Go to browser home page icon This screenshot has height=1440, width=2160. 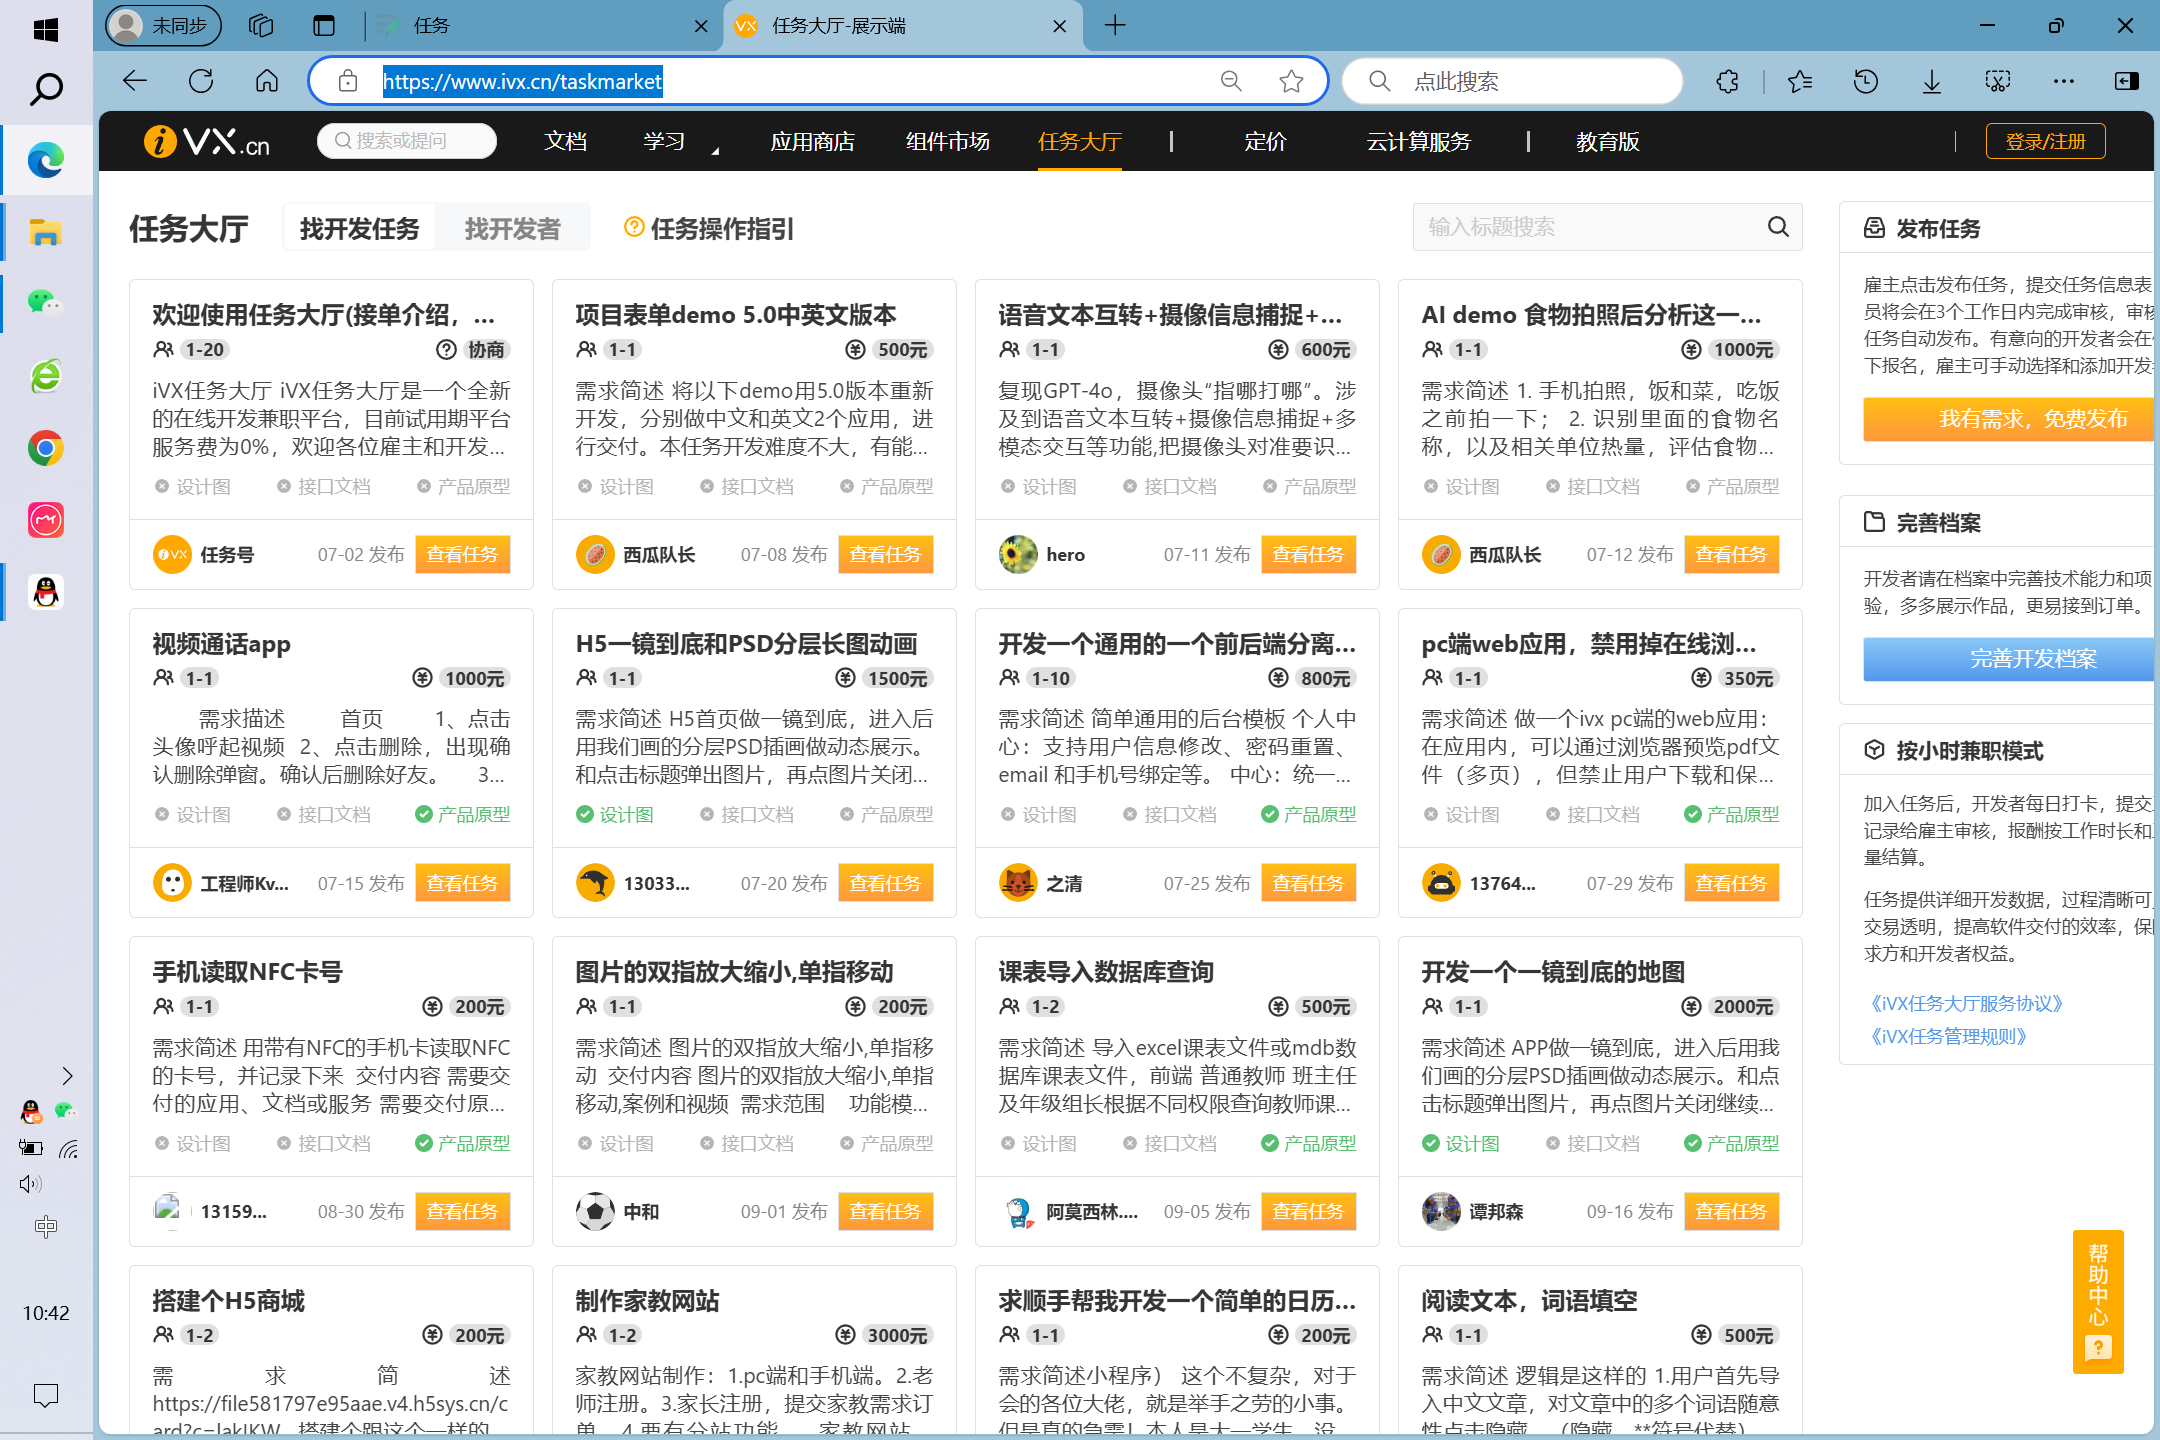tap(267, 81)
